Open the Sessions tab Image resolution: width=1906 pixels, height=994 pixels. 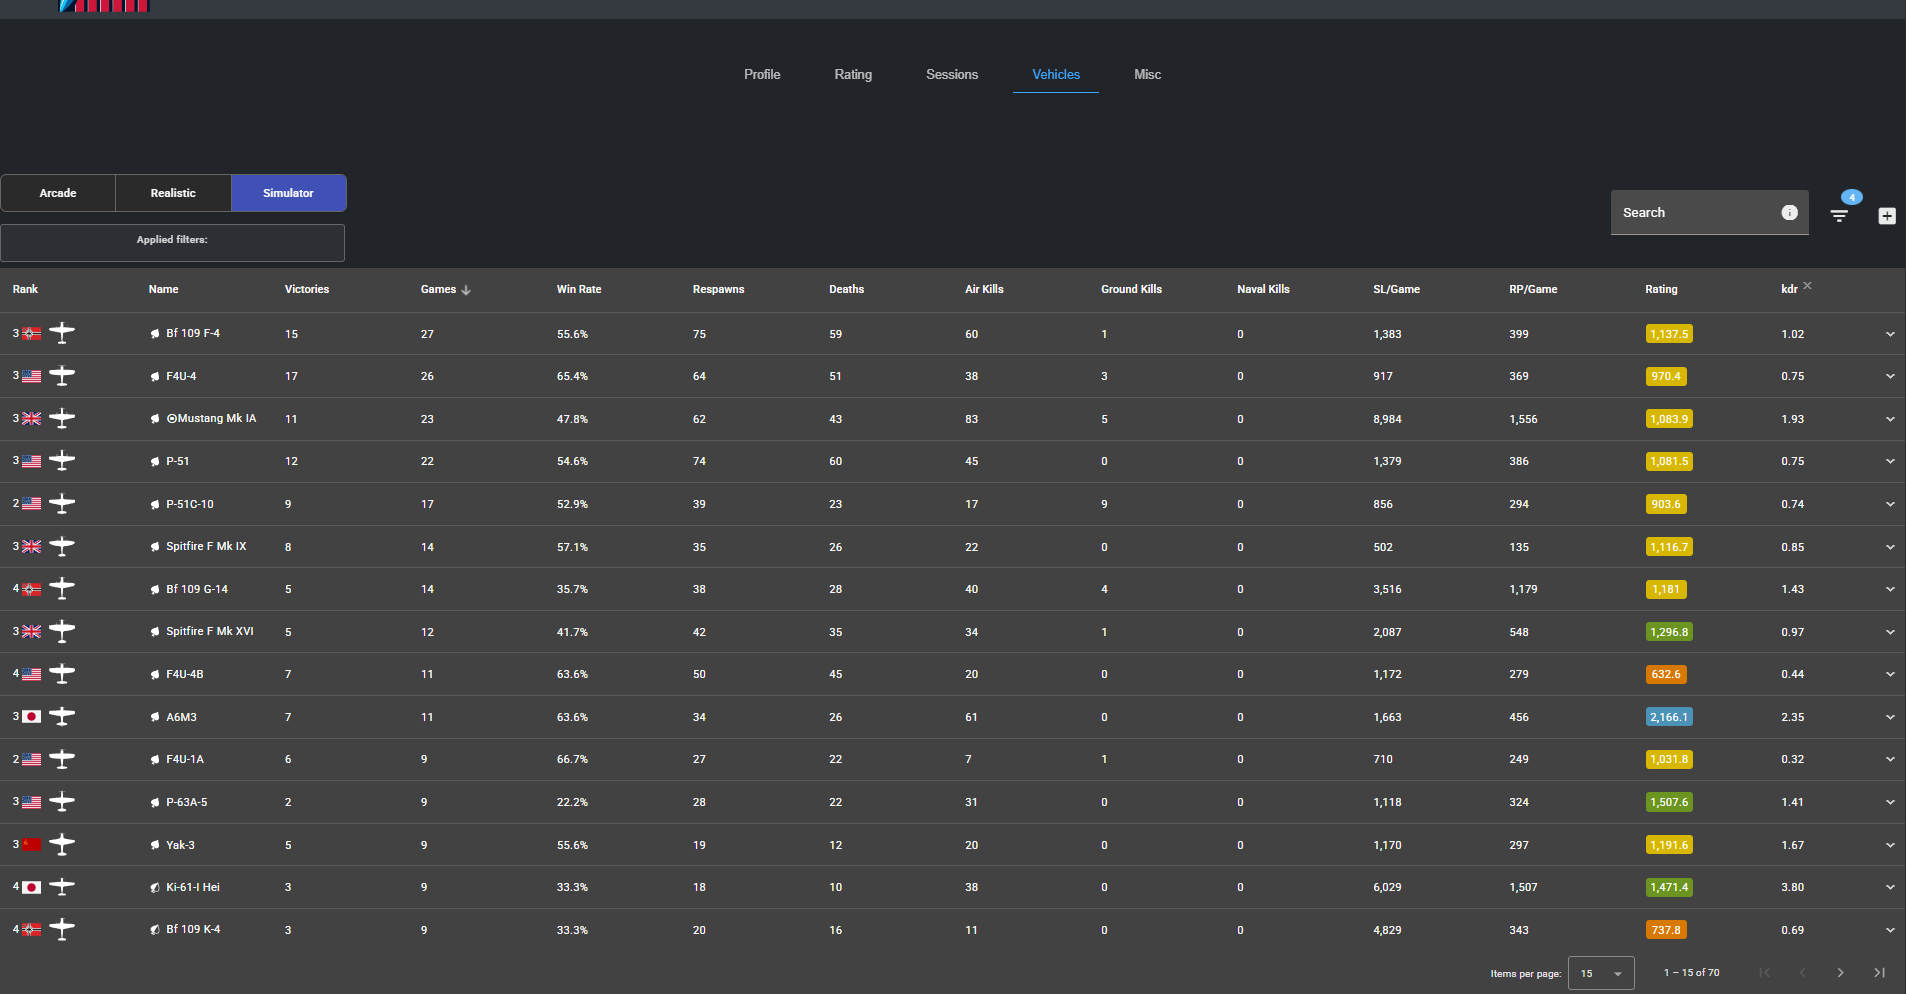[952, 75]
